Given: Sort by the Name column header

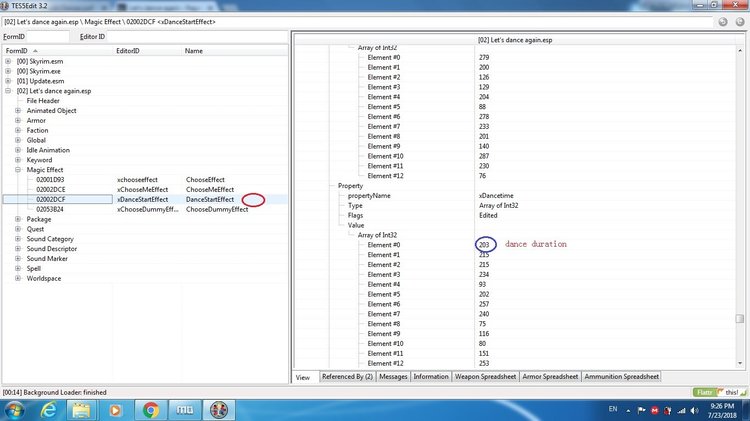Looking at the screenshot, I should coord(235,51).
